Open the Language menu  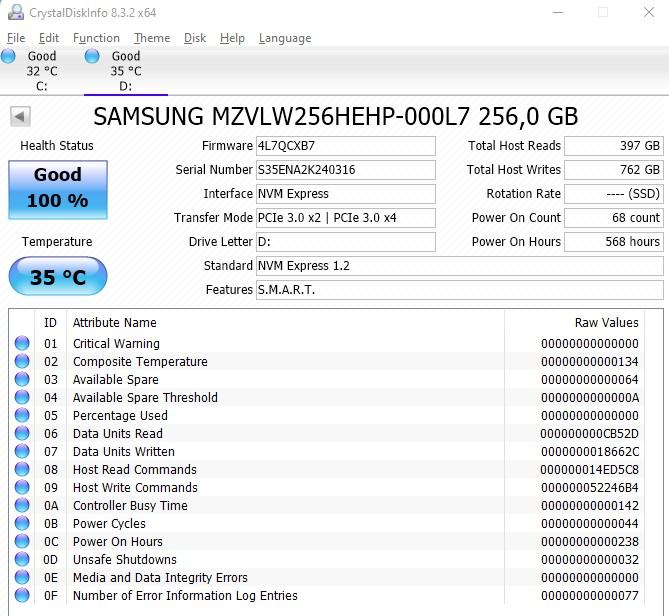(x=285, y=38)
